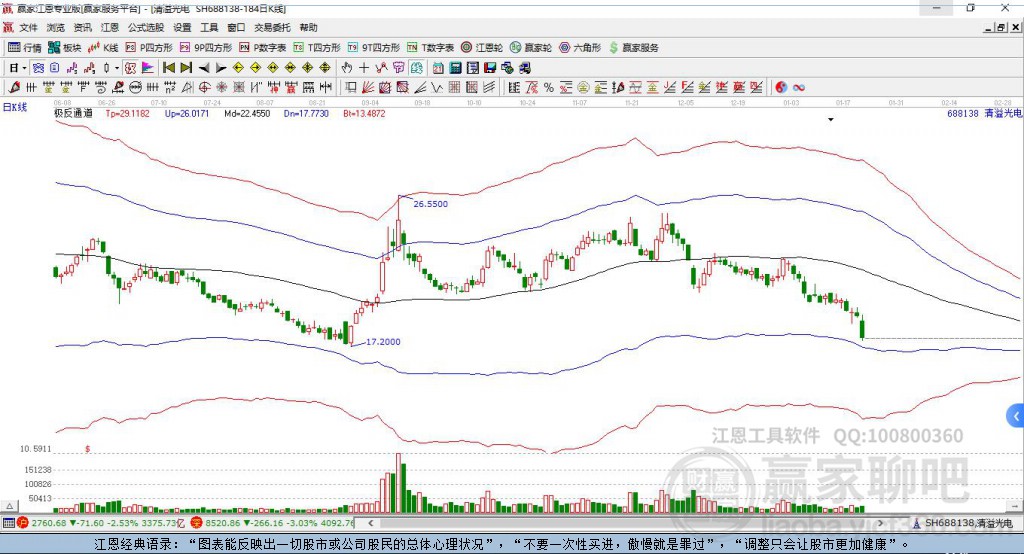Click the 深 Shenzhen index status icon

[x=197, y=523]
